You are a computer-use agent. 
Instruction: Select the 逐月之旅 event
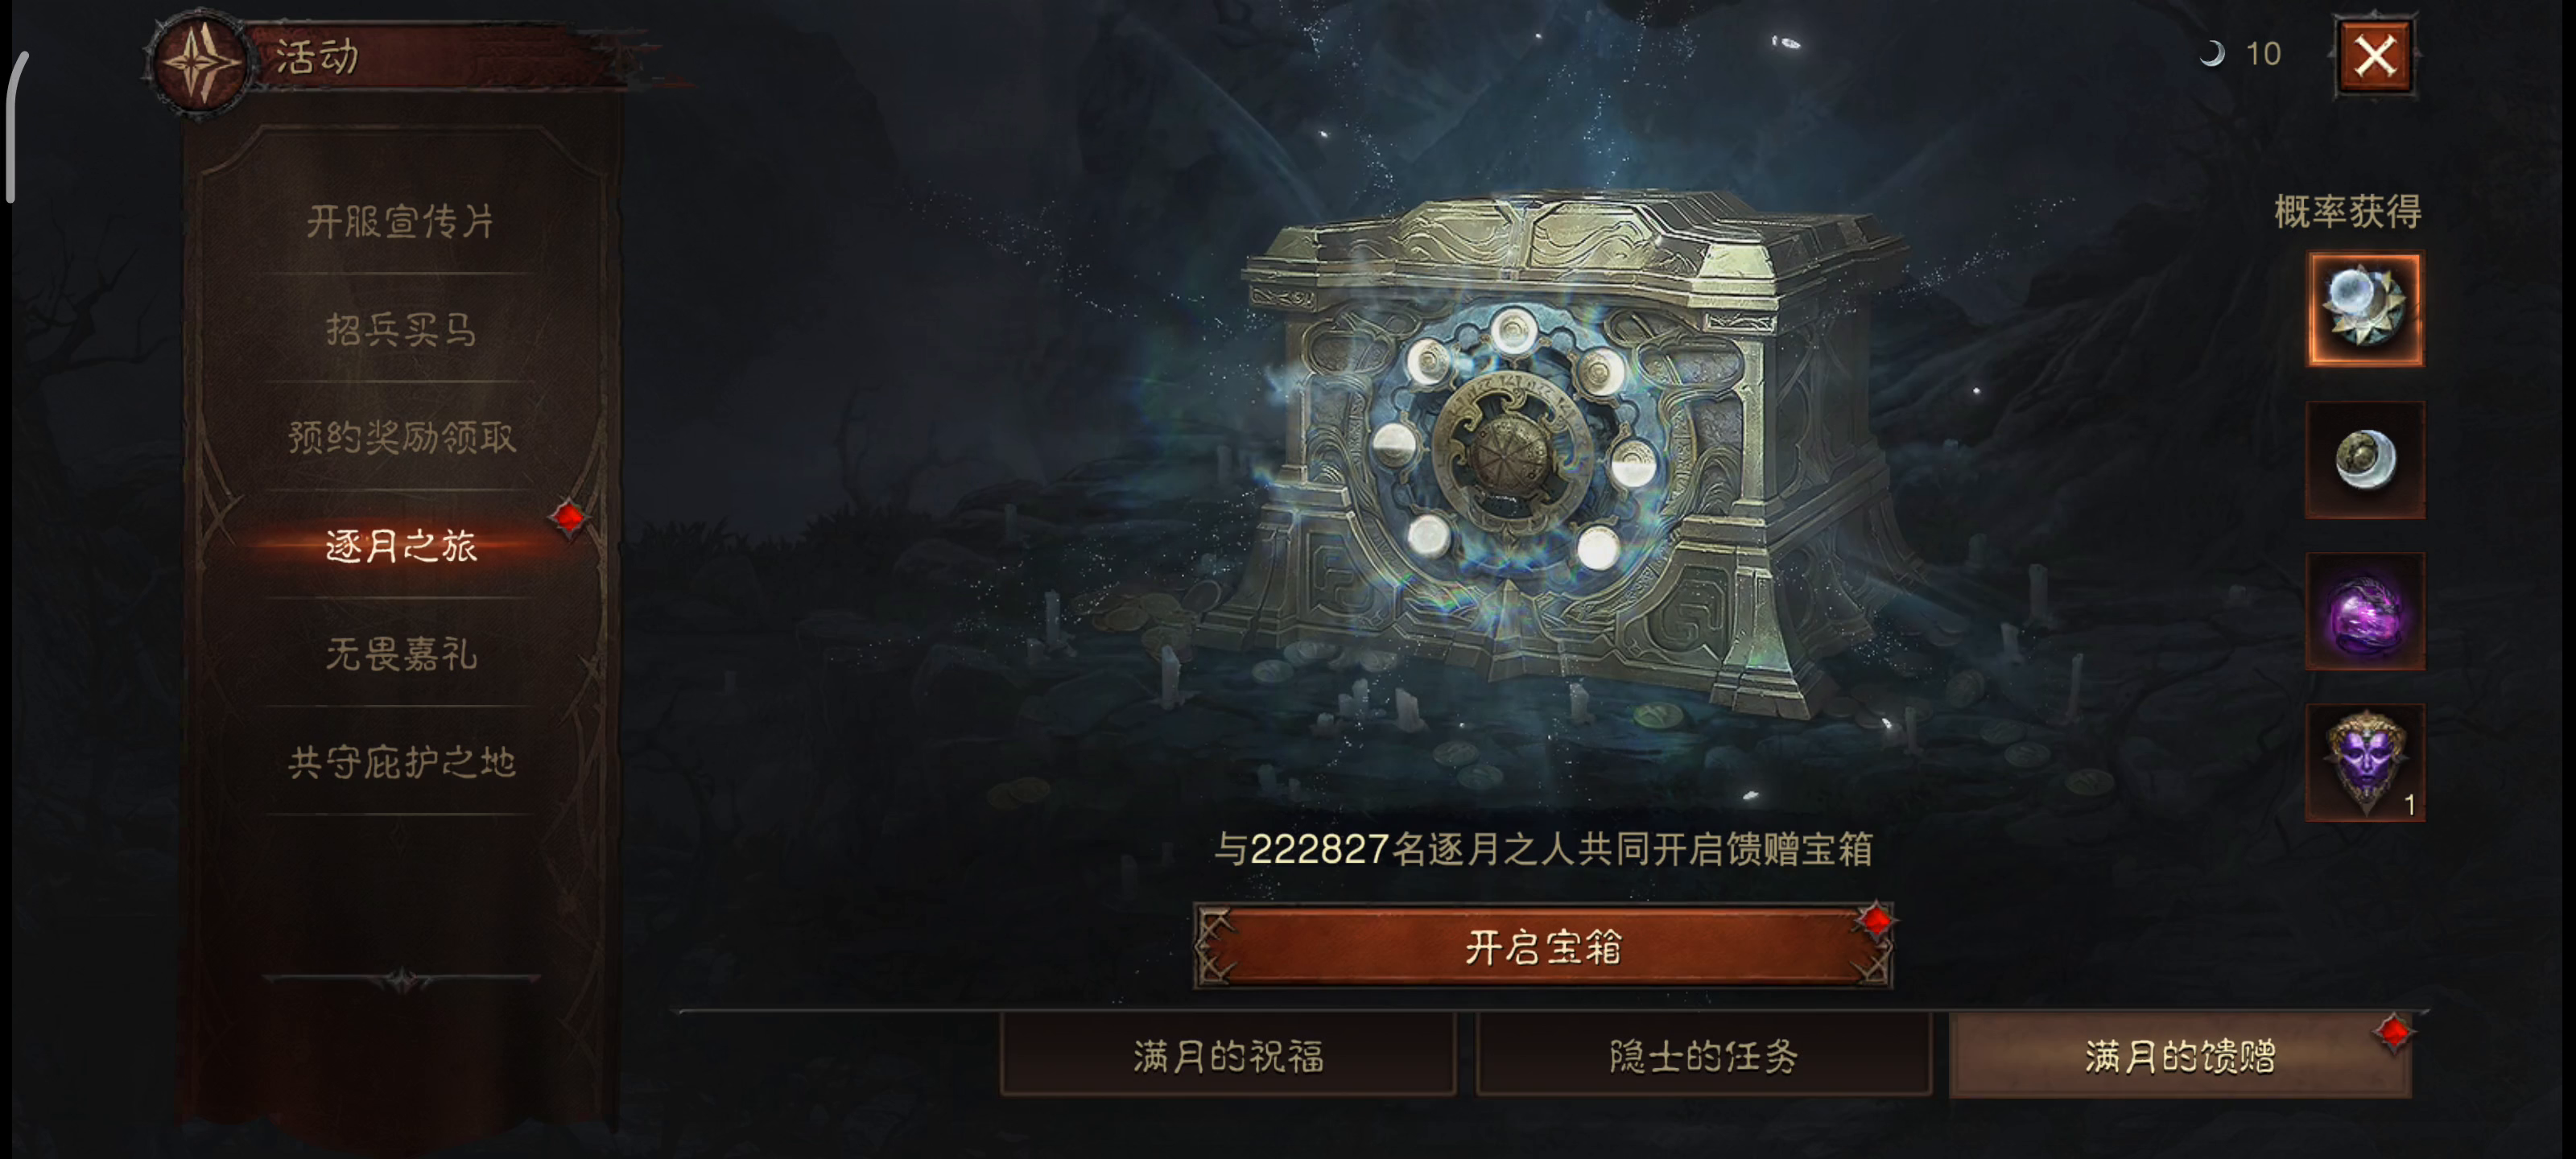[x=400, y=545]
